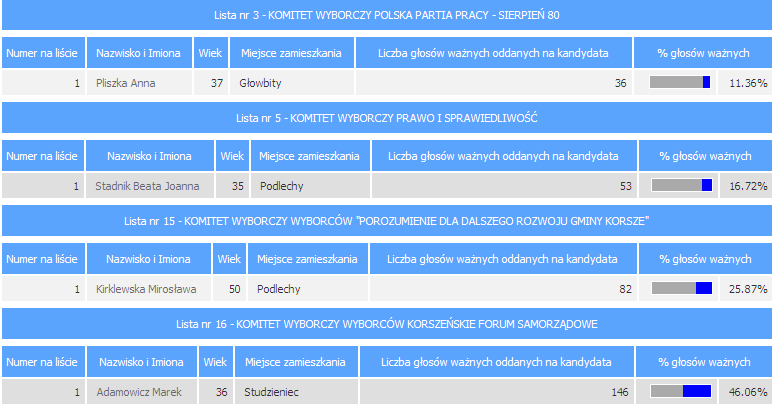Select candidate name Kirklewska Mirosława
The height and width of the screenshot is (405, 772).
click(146, 289)
